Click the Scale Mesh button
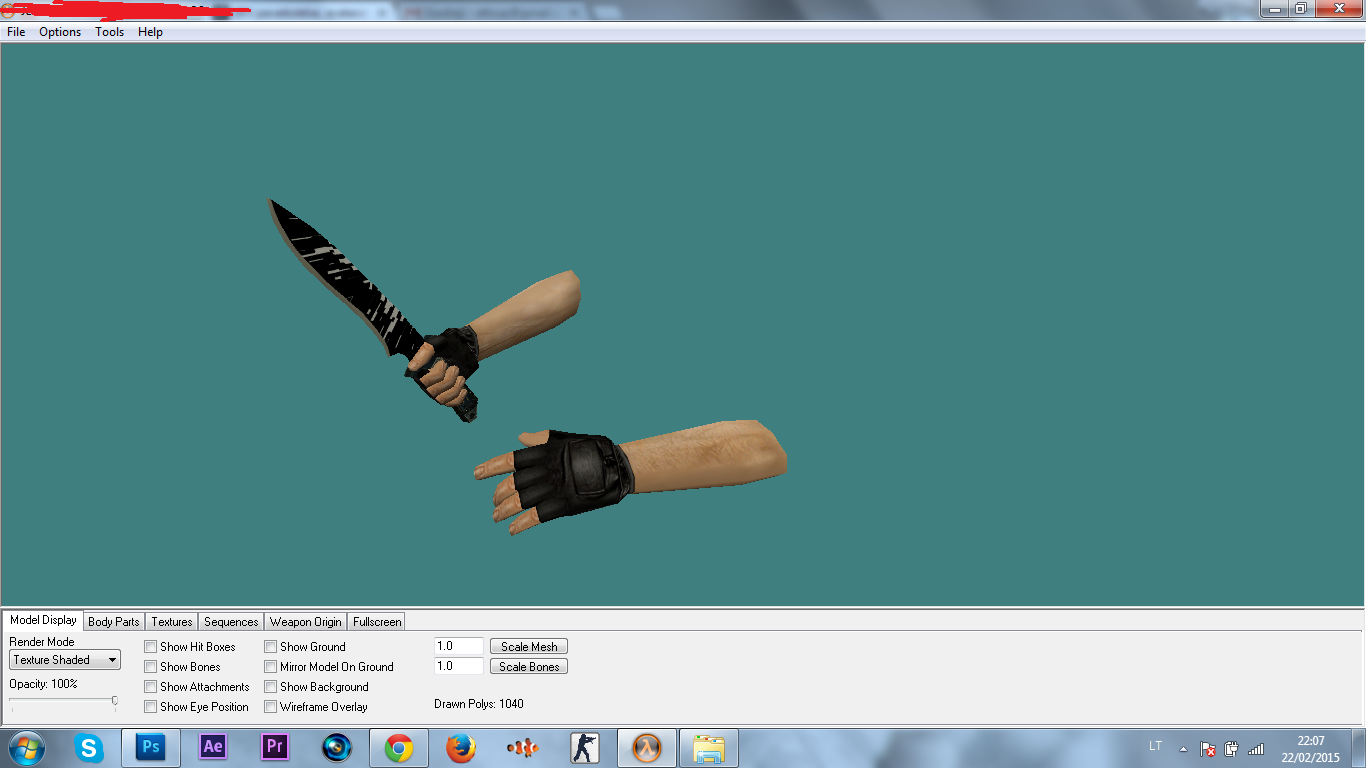 tap(529, 647)
